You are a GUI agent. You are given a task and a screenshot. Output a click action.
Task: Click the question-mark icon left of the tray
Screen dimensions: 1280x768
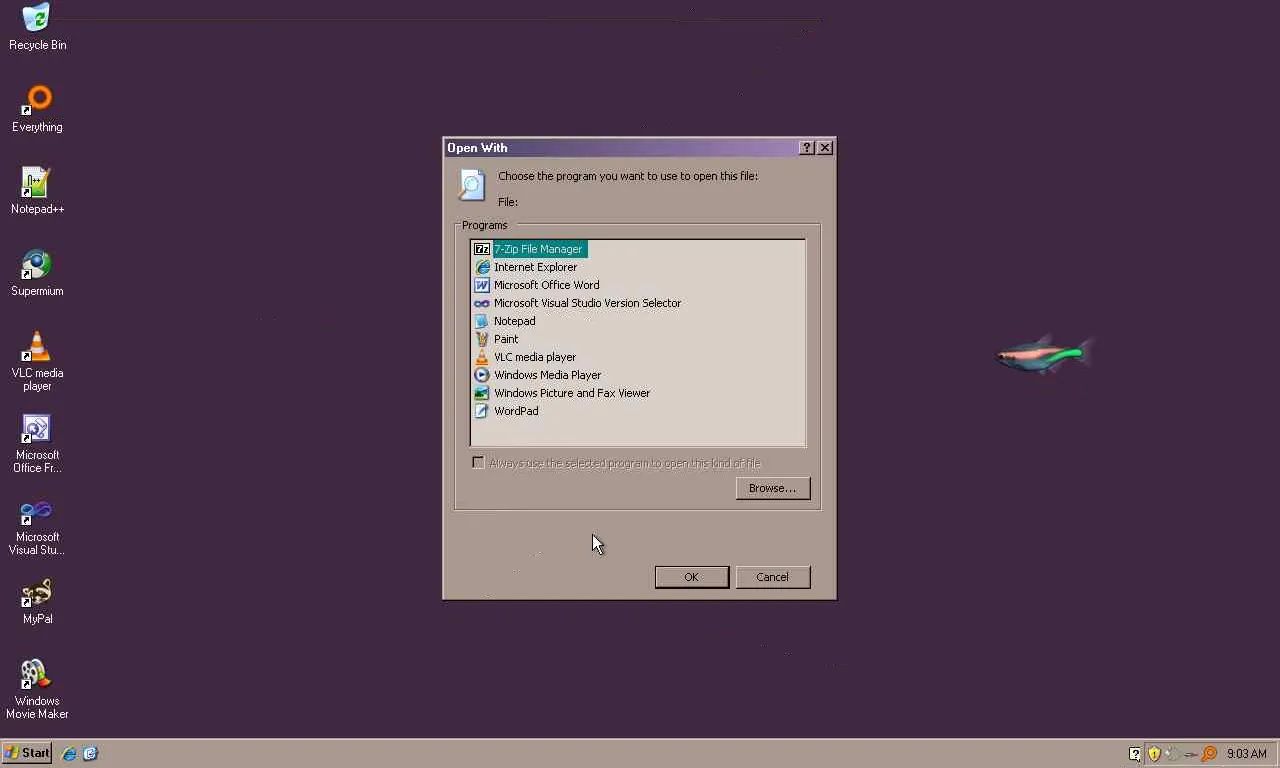click(1135, 754)
